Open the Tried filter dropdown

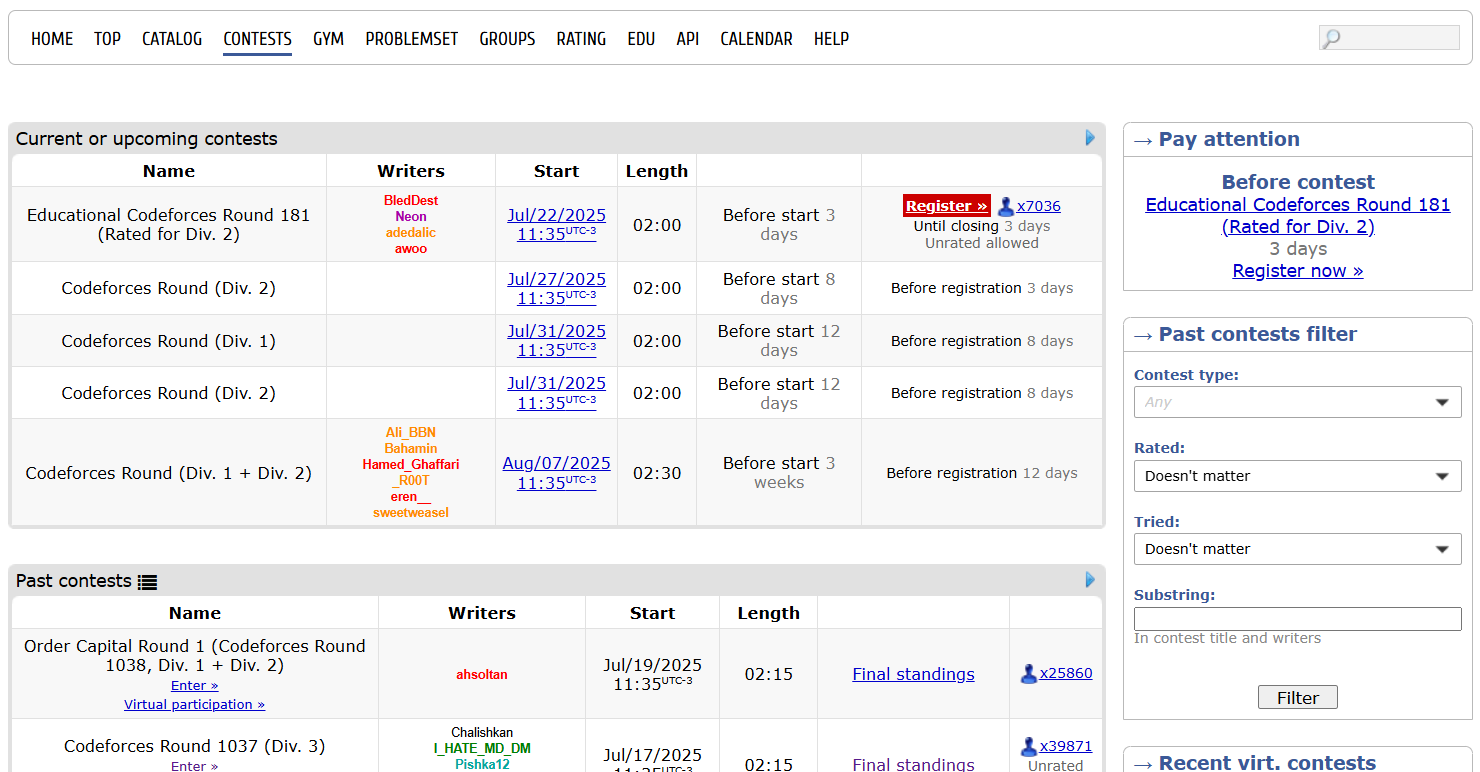(1297, 549)
